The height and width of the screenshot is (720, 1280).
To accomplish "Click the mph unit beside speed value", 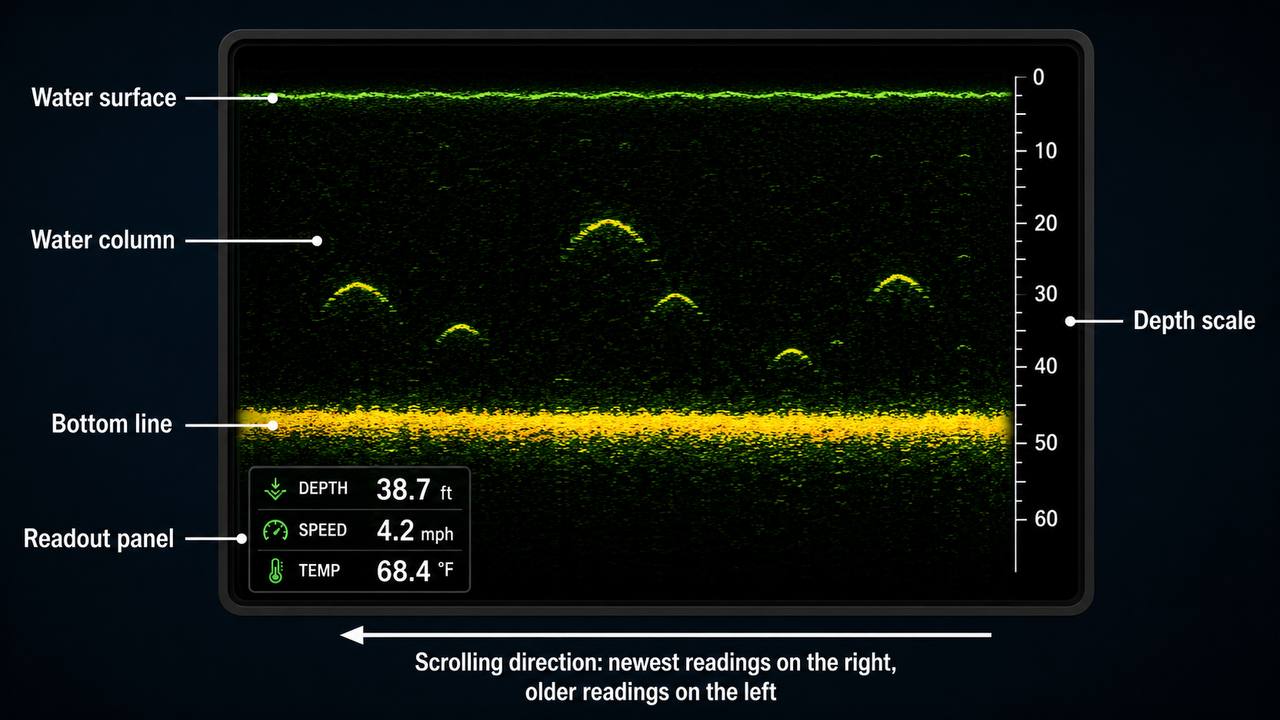I will (x=437, y=533).
